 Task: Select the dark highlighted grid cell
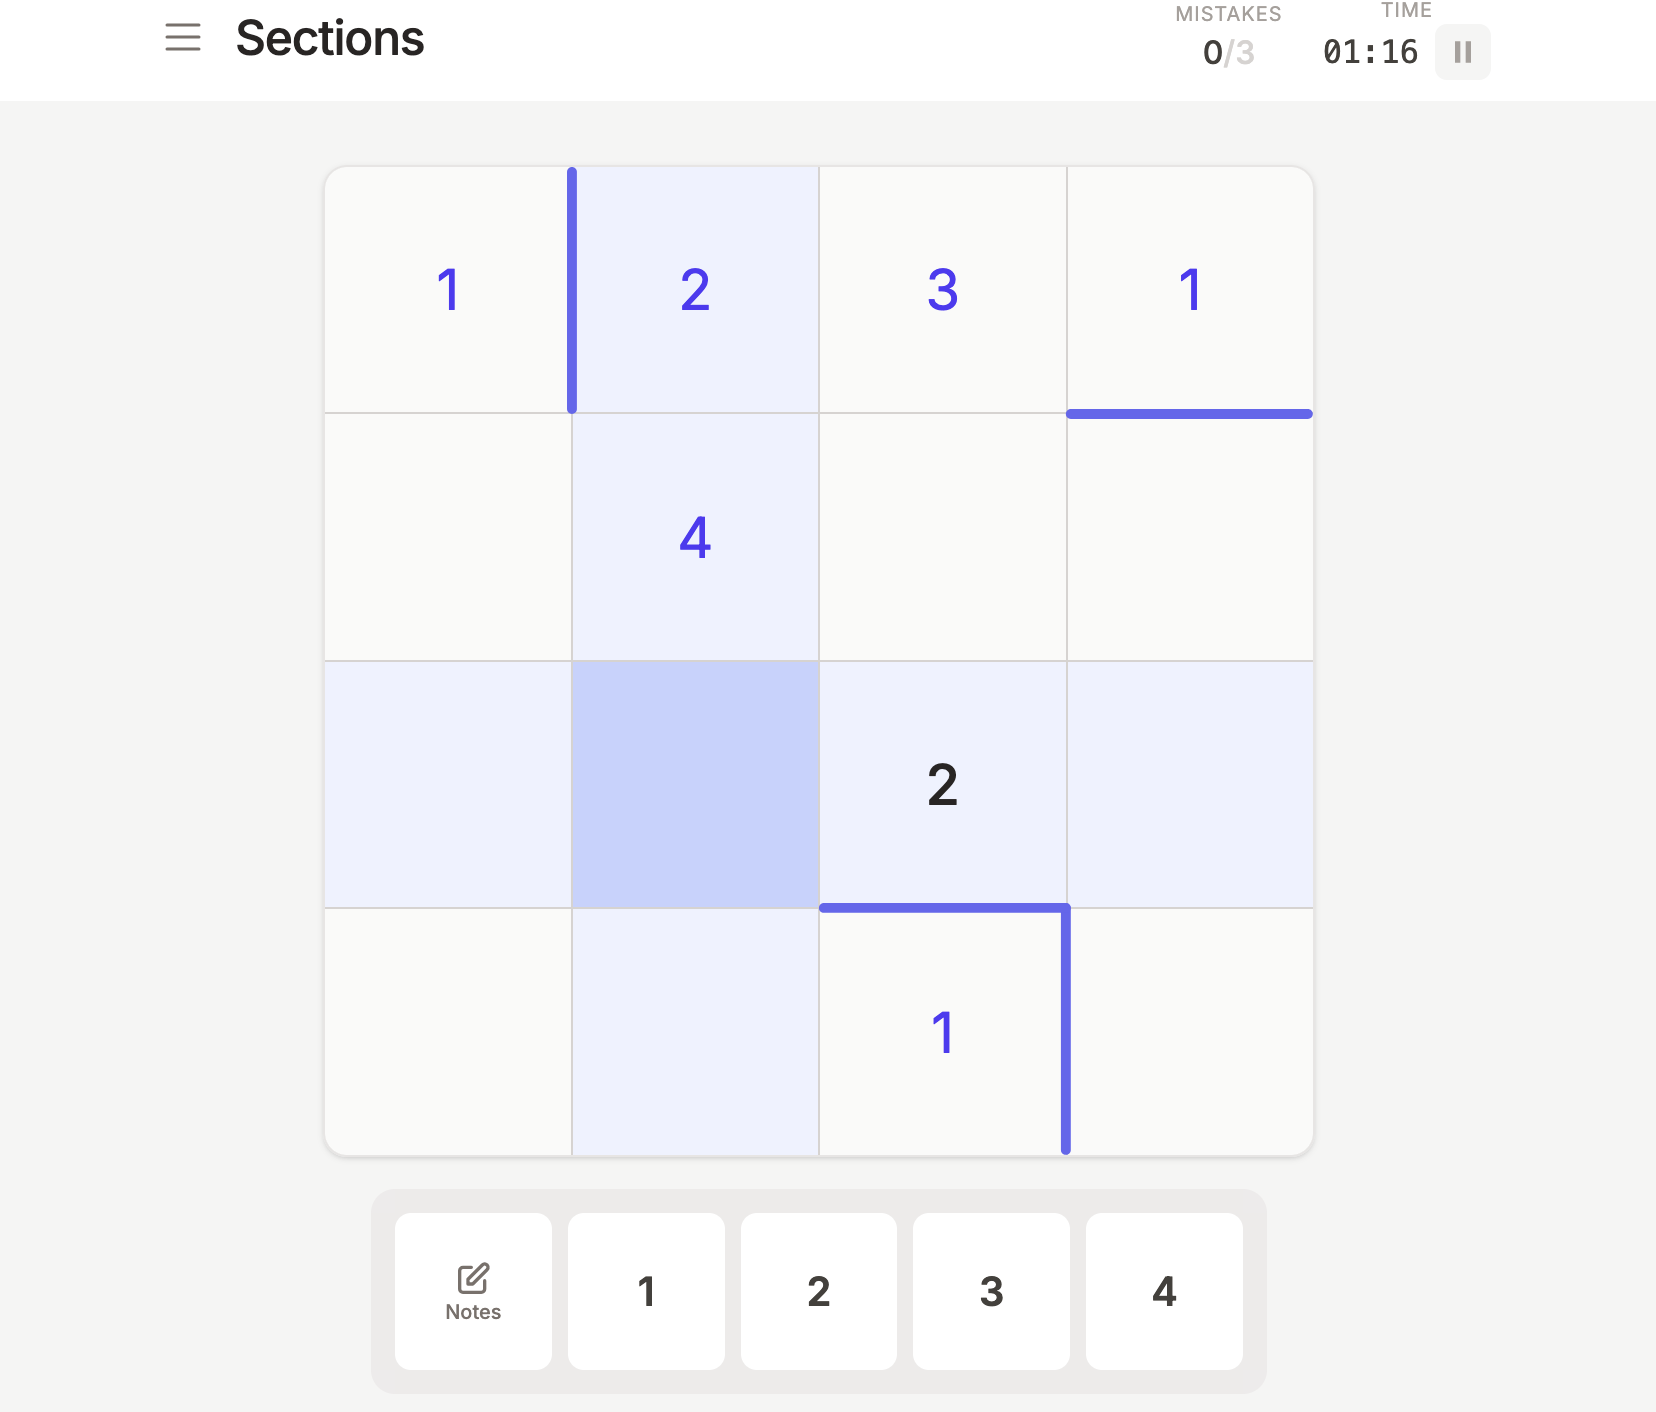point(694,783)
